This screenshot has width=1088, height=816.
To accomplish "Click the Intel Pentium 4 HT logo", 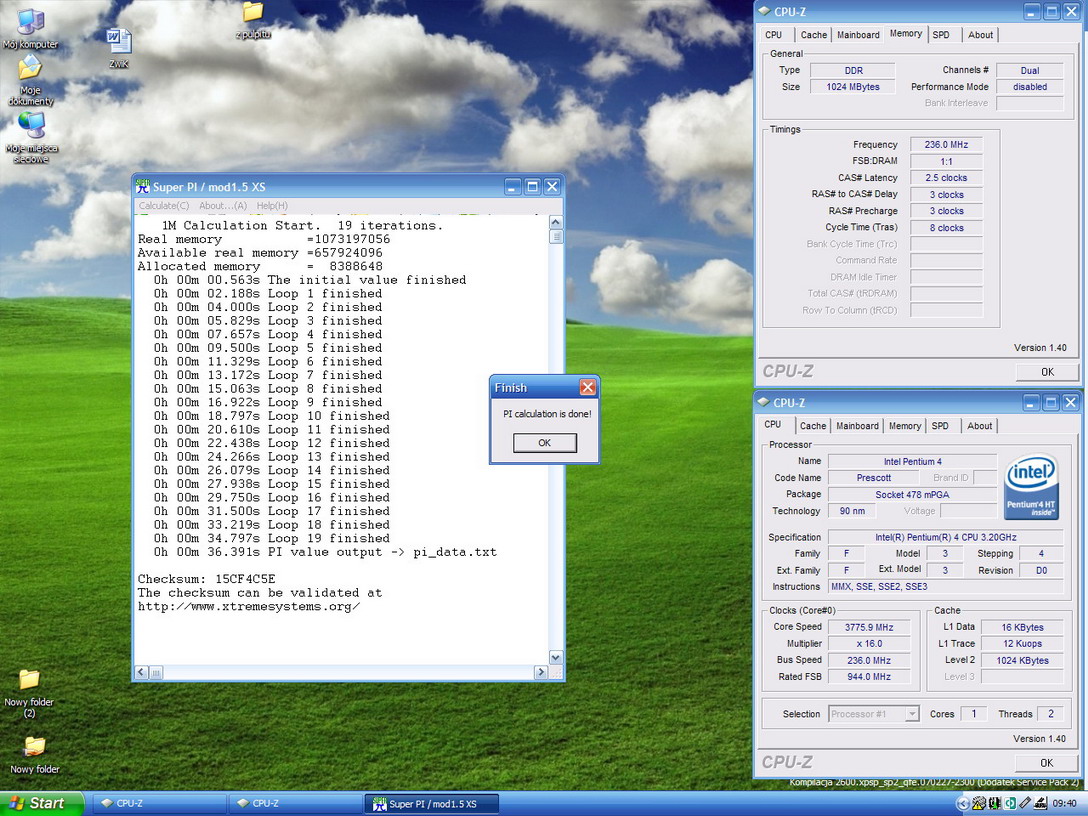I will coord(1030,486).
